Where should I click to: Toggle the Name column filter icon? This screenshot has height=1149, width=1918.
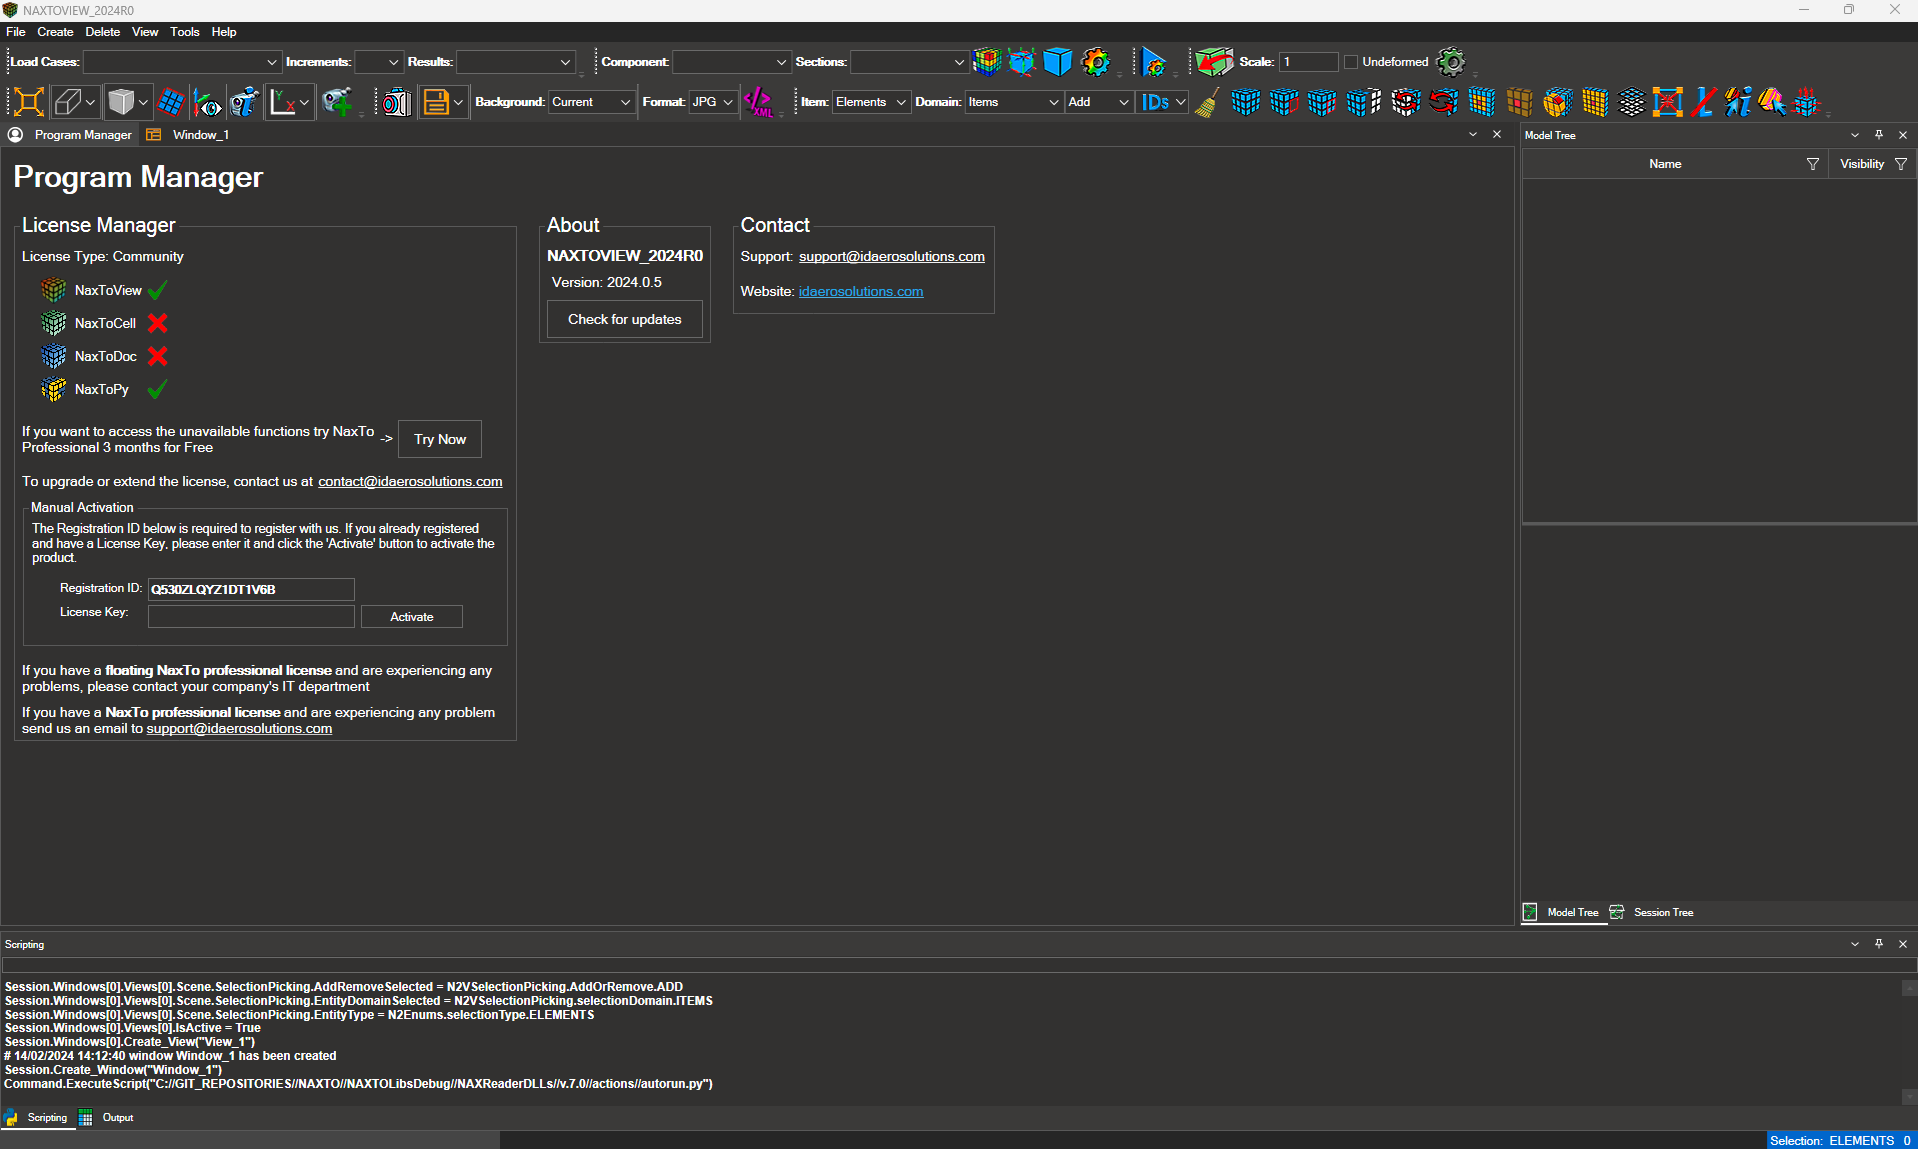(1812, 164)
